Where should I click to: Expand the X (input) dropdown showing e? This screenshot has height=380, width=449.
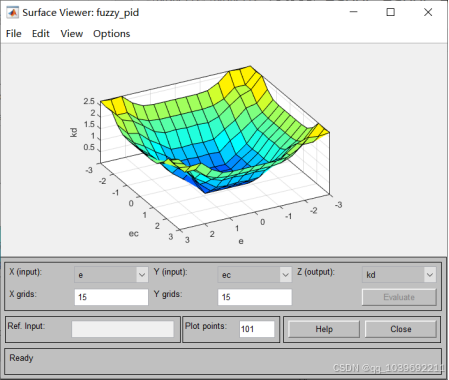point(111,275)
